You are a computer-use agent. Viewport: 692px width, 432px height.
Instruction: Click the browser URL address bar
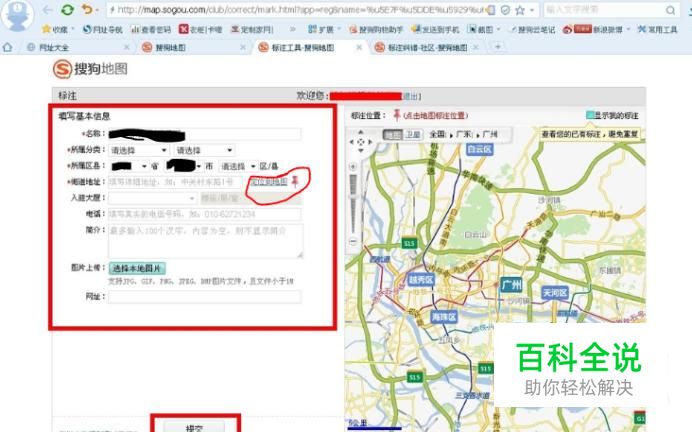[298, 10]
